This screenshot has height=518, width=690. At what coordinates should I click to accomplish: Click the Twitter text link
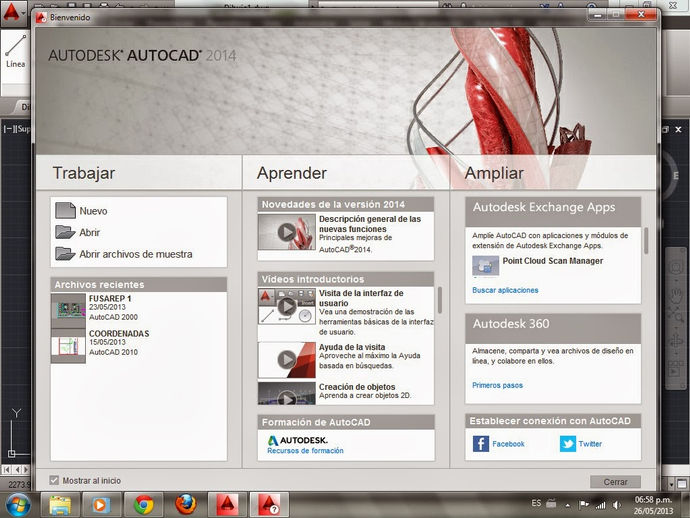[x=590, y=444]
